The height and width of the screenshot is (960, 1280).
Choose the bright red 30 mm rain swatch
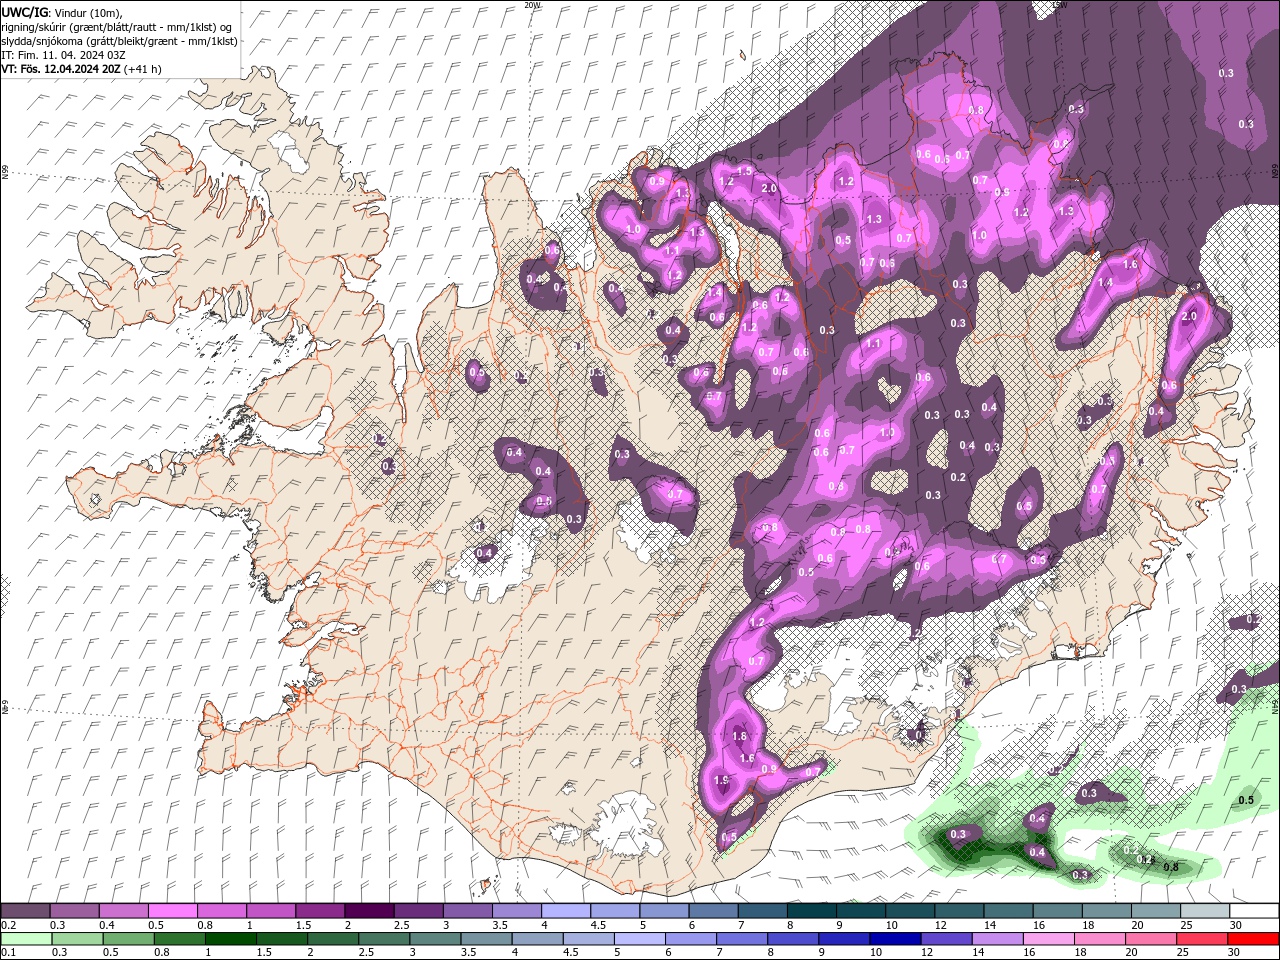click(1253, 939)
